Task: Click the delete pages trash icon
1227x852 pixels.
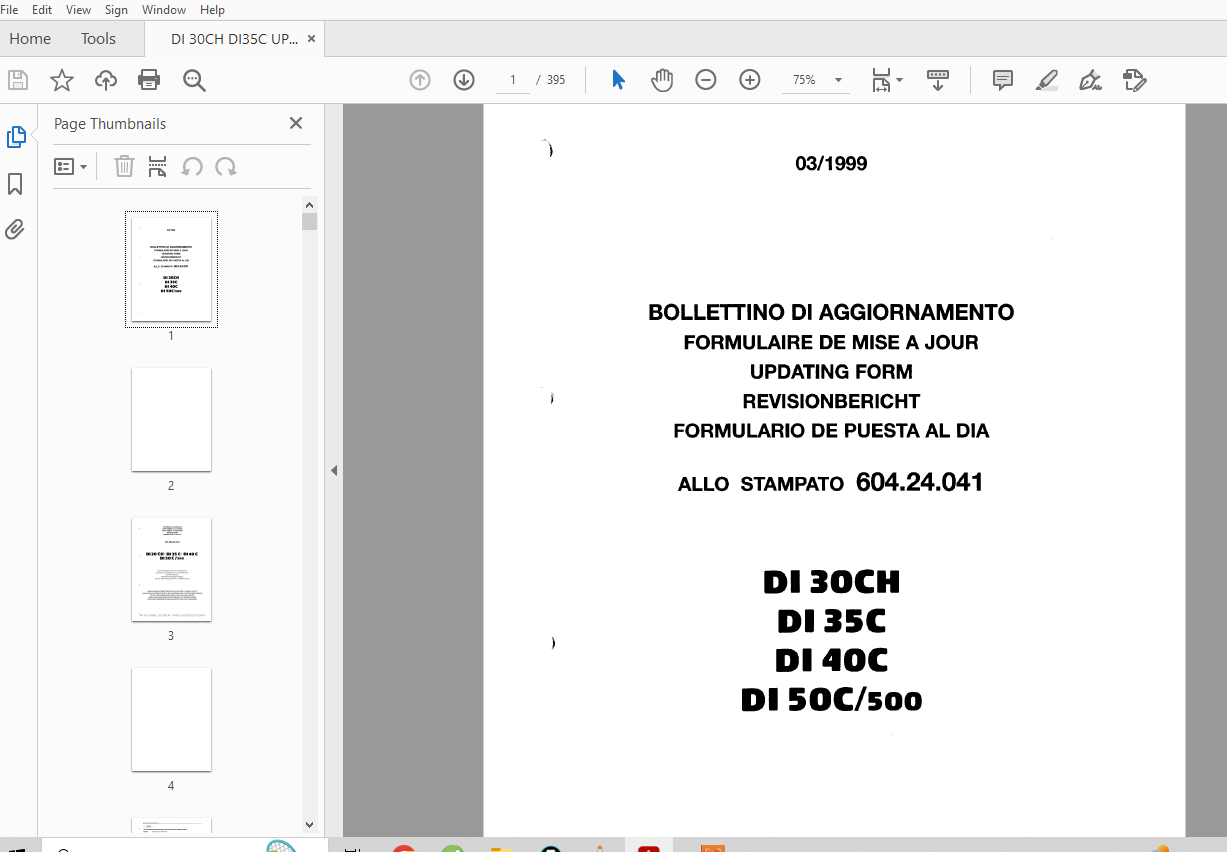Action: tap(124, 166)
